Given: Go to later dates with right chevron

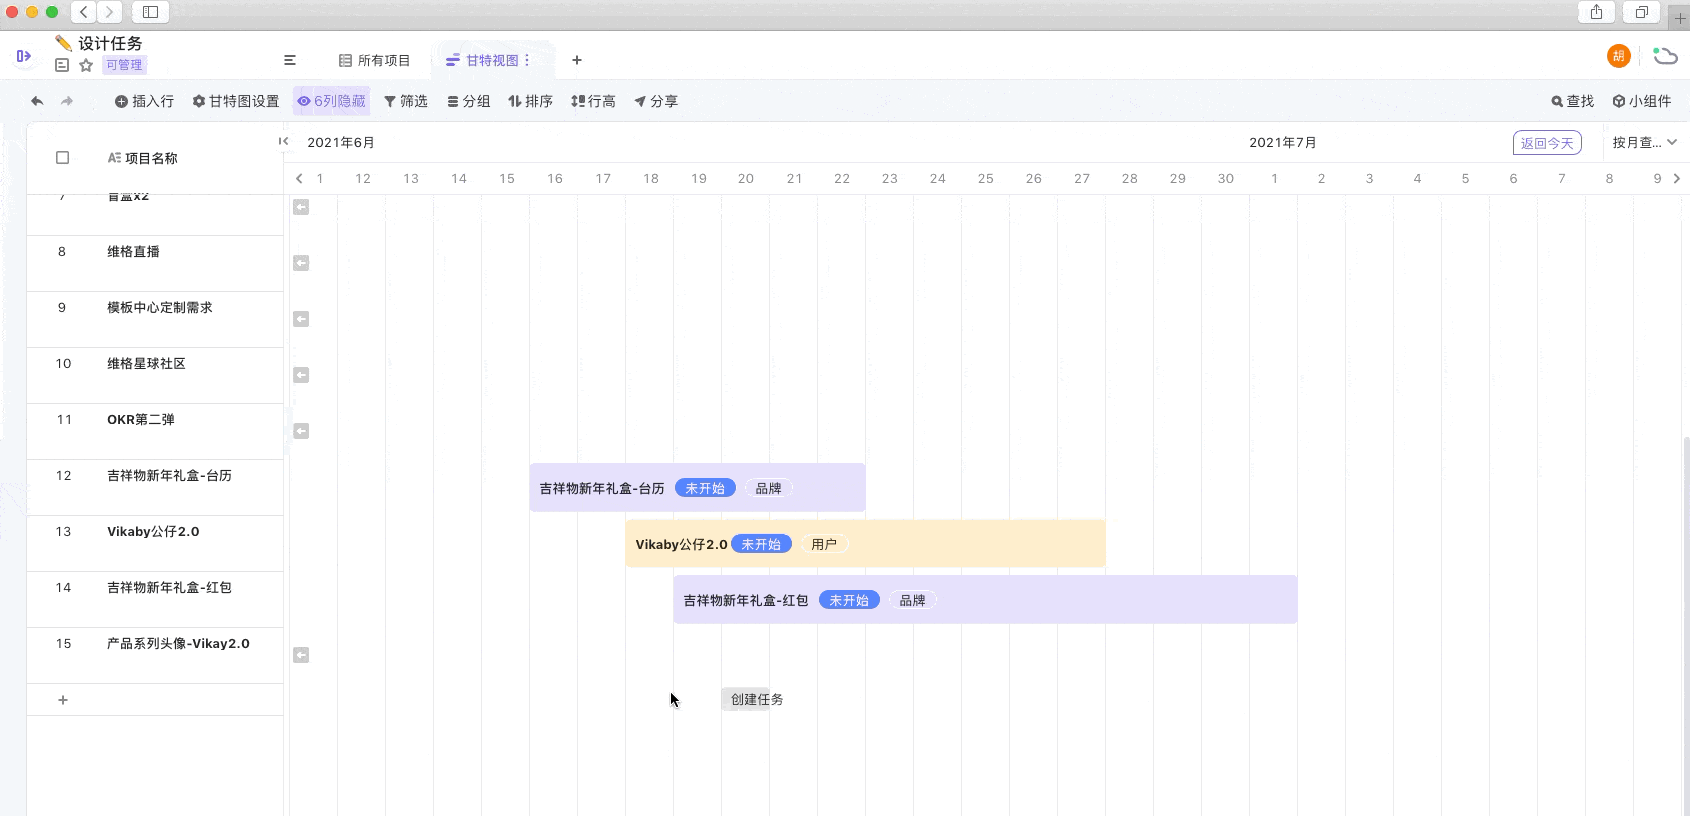Looking at the screenshot, I should [1677, 178].
